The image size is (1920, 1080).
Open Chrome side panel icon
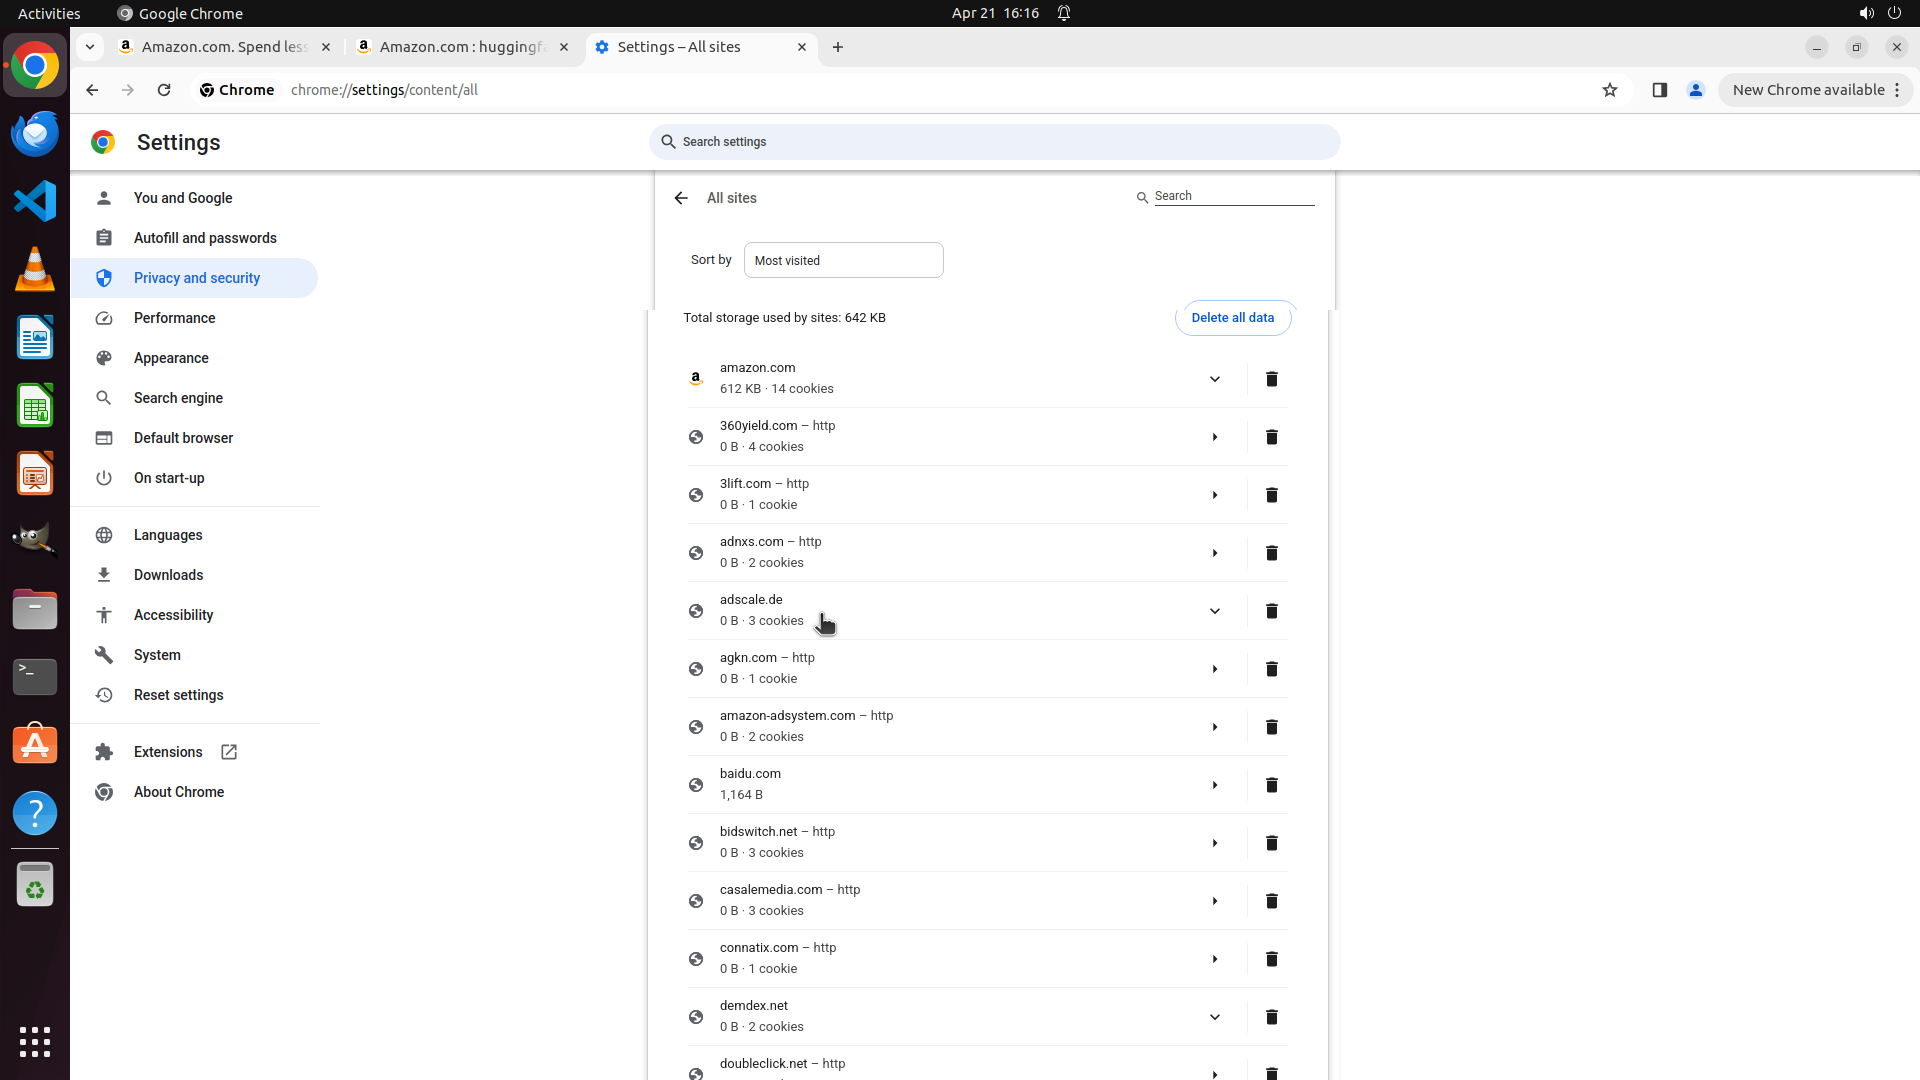click(x=1659, y=90)
